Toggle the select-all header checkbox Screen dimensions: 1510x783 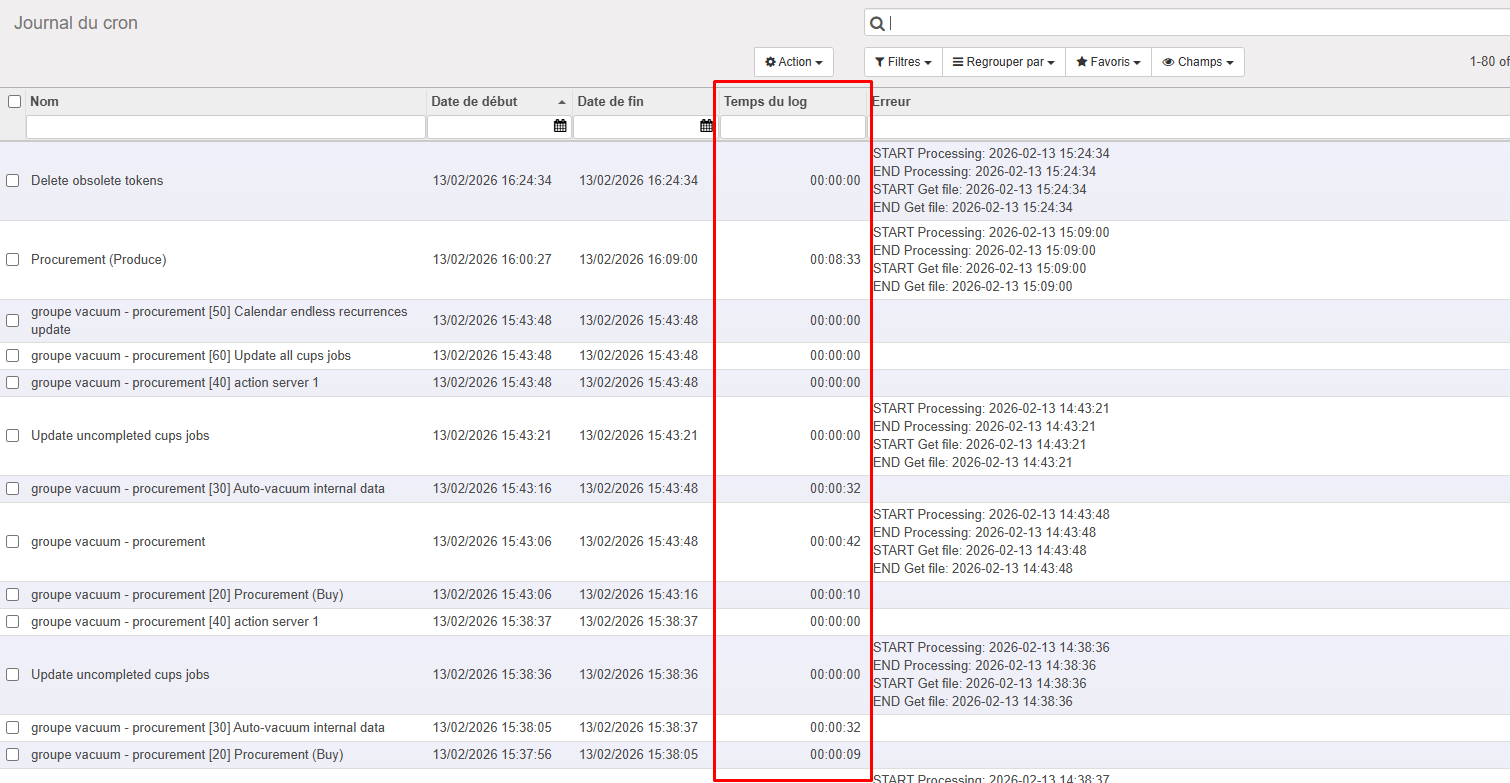tap(14, 101)
